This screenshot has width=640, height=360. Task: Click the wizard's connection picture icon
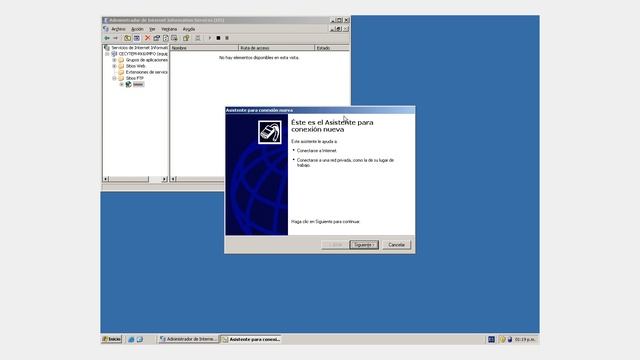coord(269,132)
